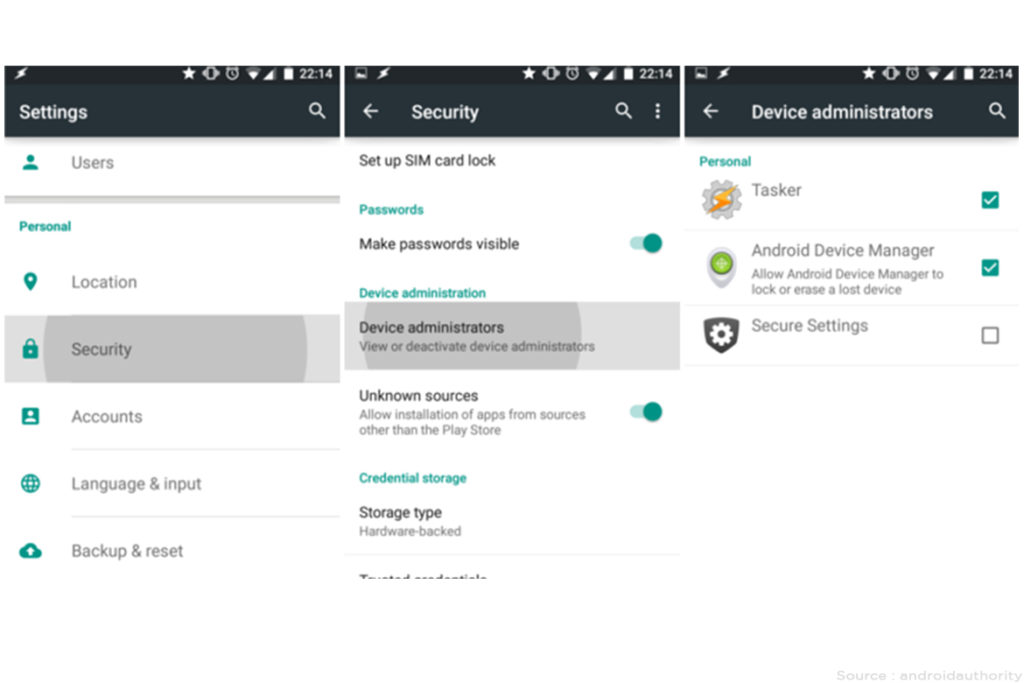
Task: Go back from Device administrators screen
Action: [711, 112]
